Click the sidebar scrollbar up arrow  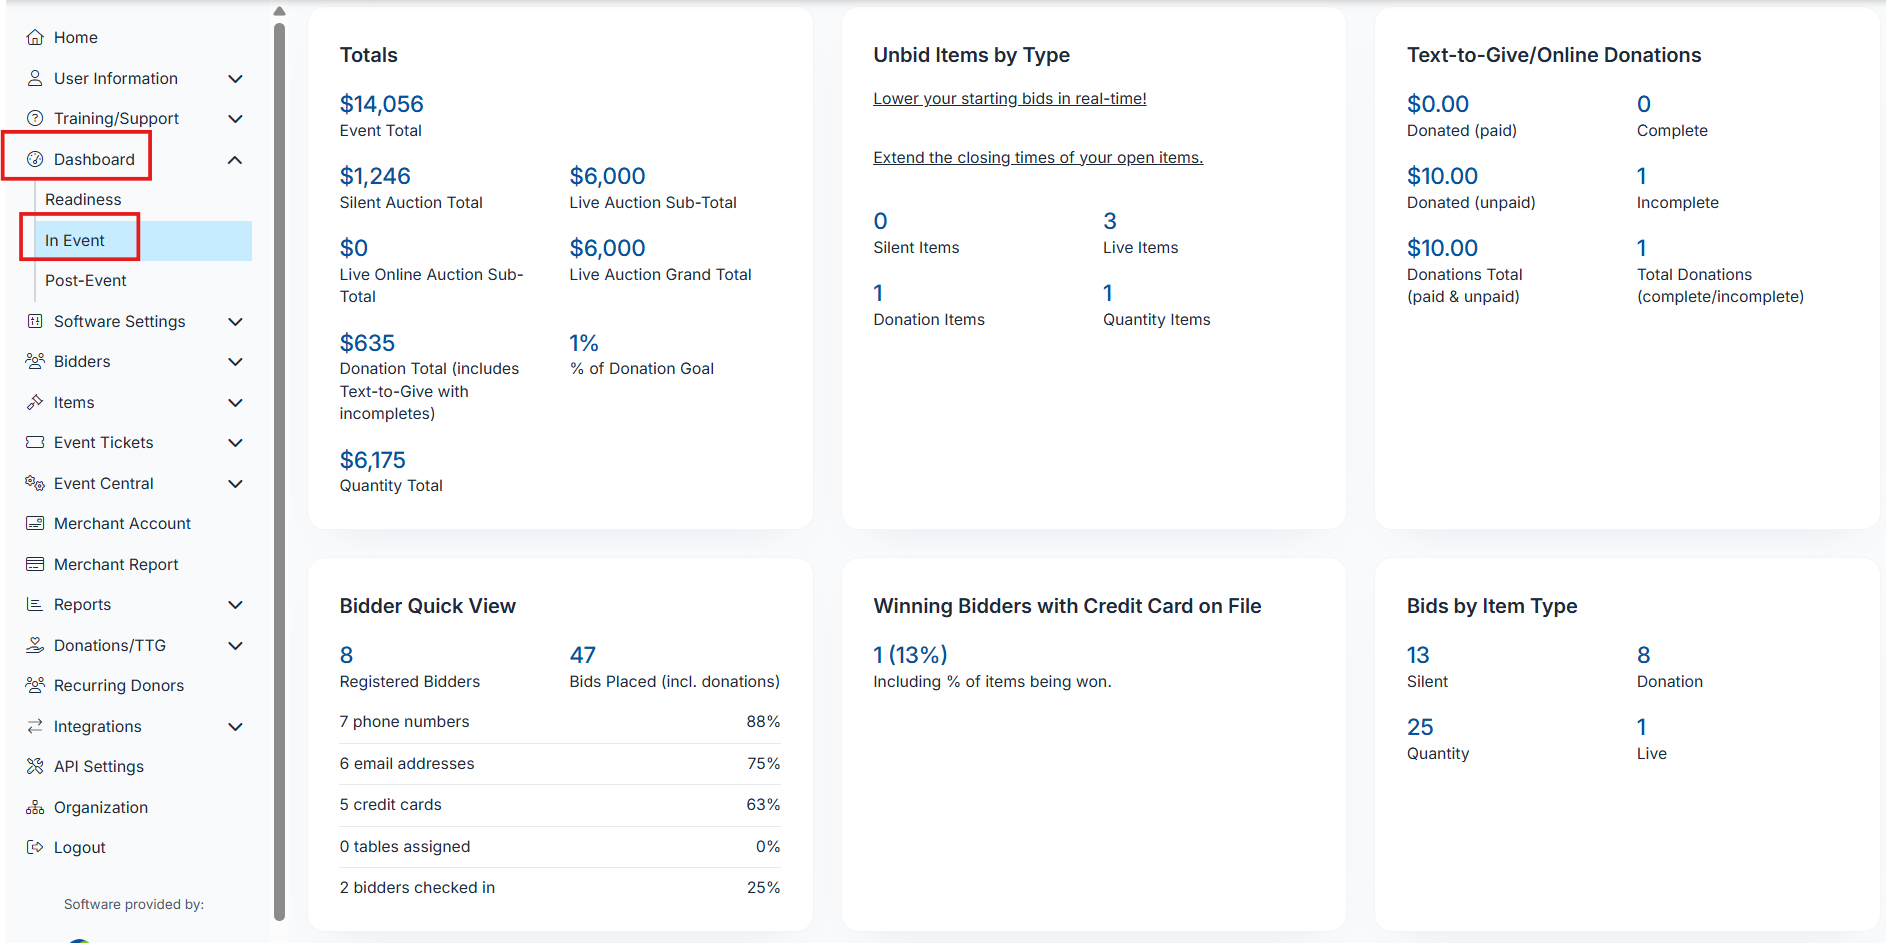[280, 11]
